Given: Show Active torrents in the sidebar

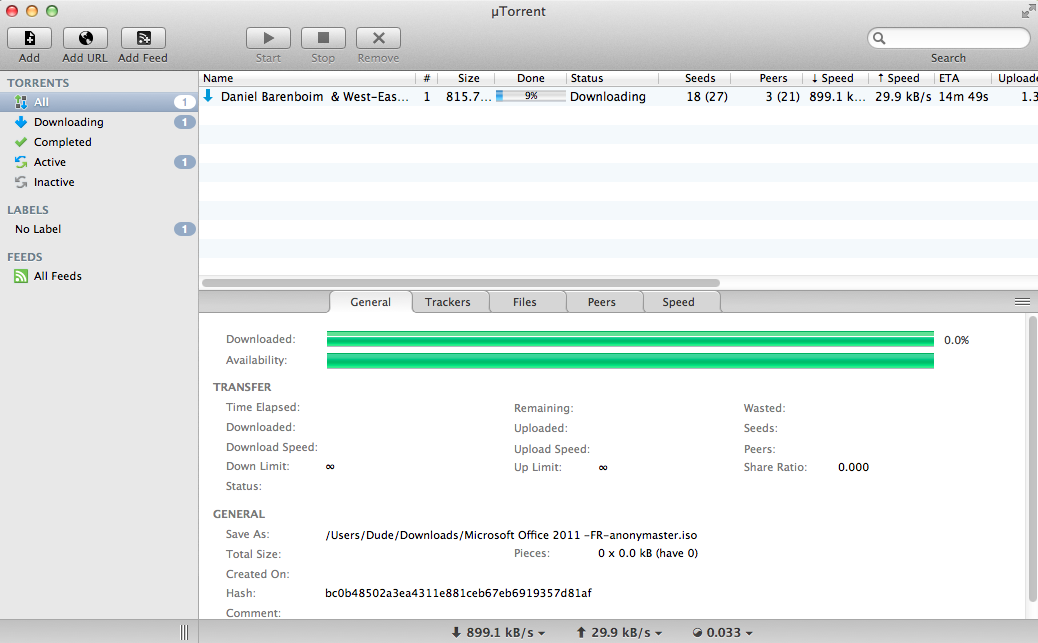Looking at the screenshot, I should point(99,162).
